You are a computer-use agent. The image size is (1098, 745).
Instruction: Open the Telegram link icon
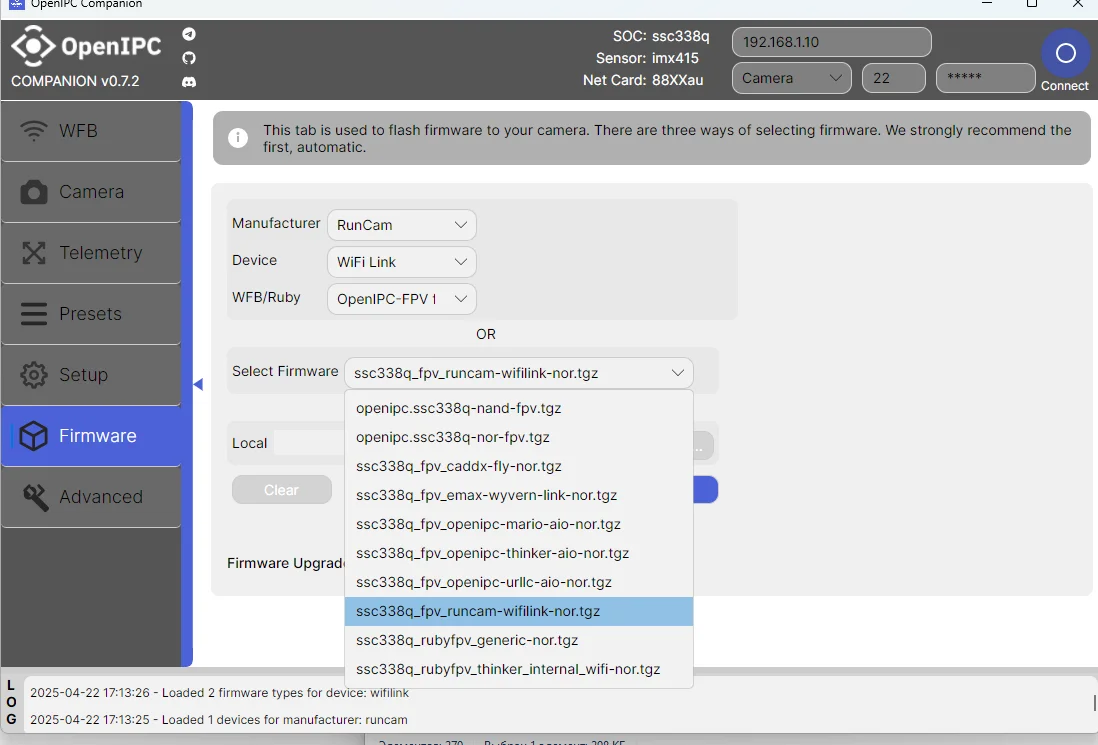[x=189, y=34]
